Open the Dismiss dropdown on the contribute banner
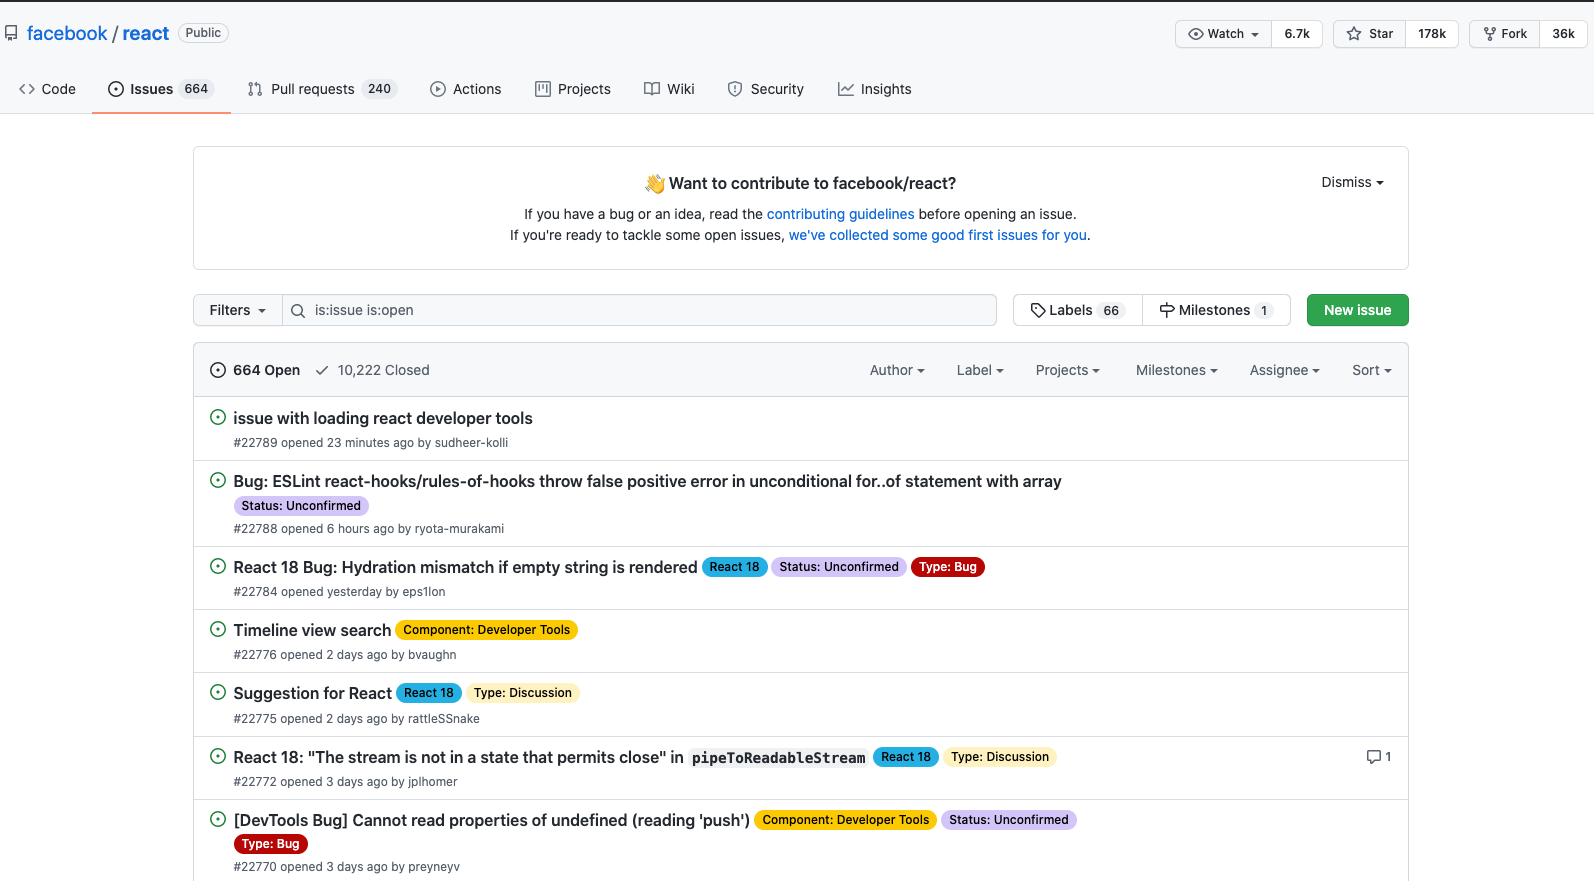 point(1352,182)
